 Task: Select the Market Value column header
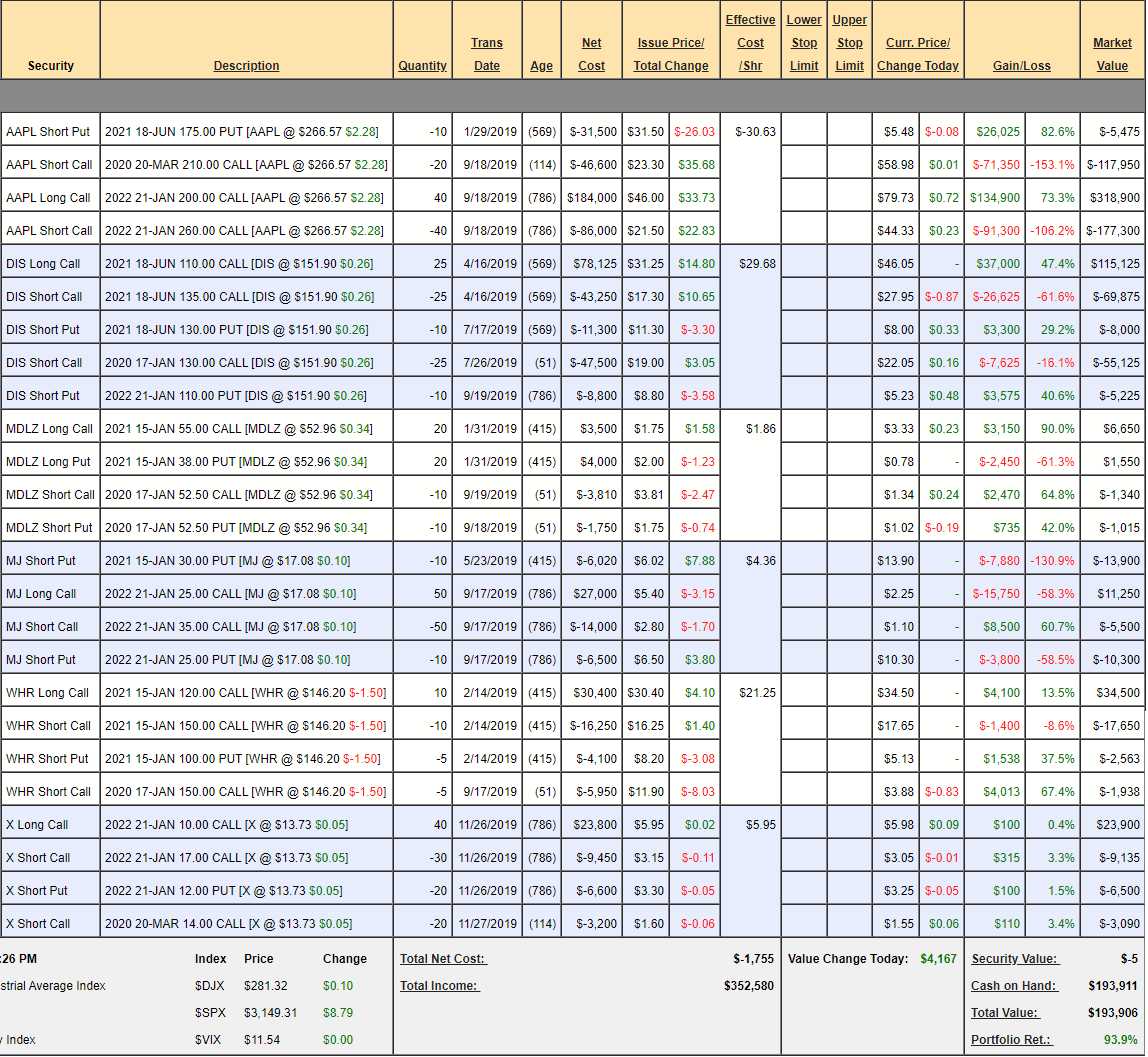(1112, 54)
